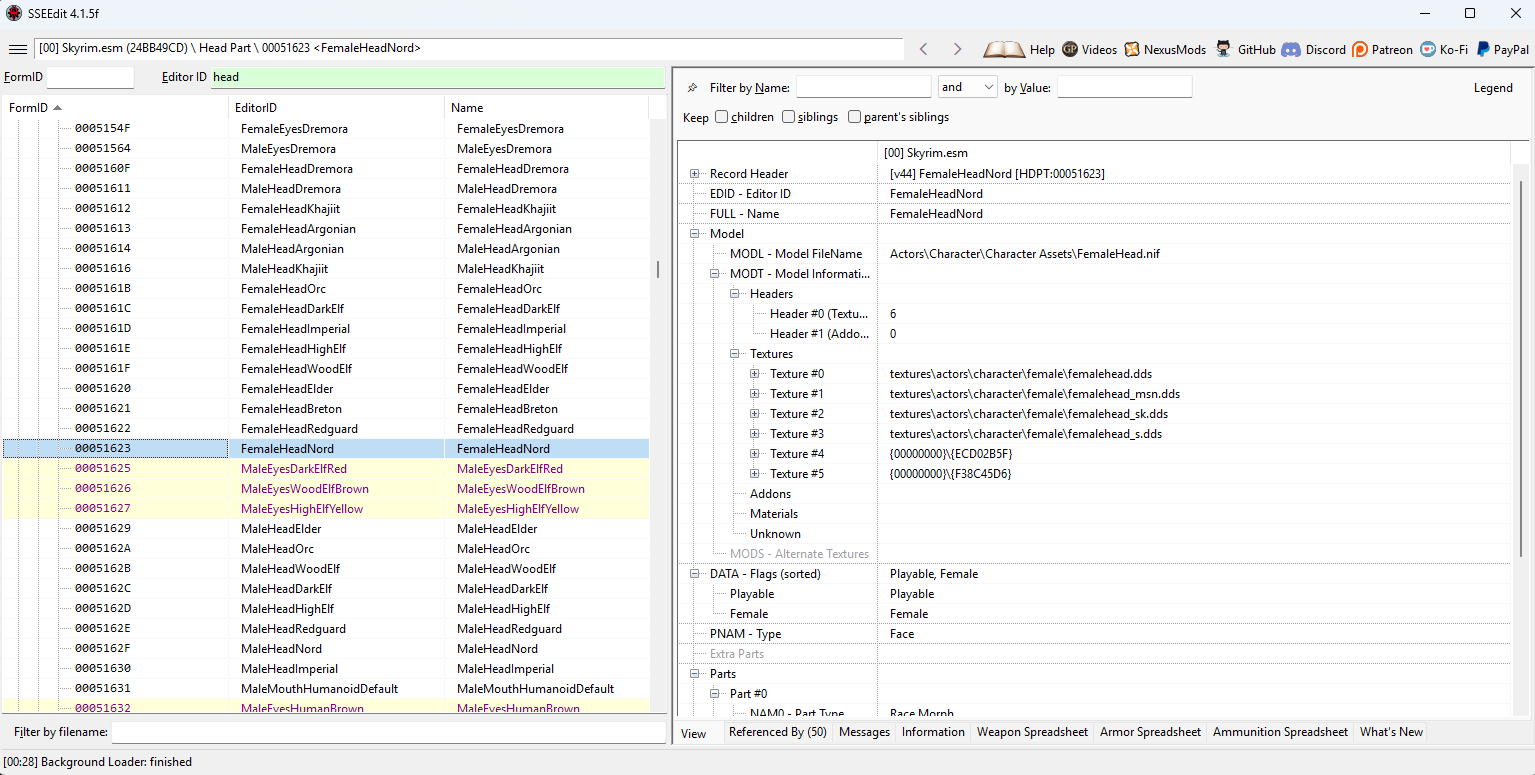This screenshot has height=775, width=1535.
Task: Collapse the Model node
Action: click(x=694, y=234)
